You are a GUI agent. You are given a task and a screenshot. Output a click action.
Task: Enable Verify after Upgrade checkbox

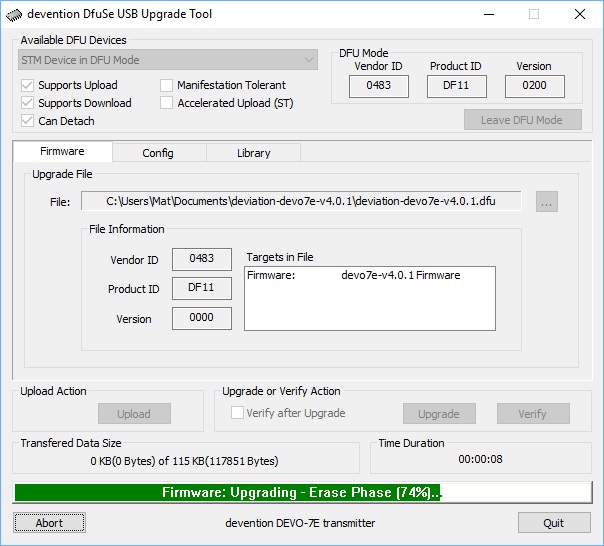[237, 413]
